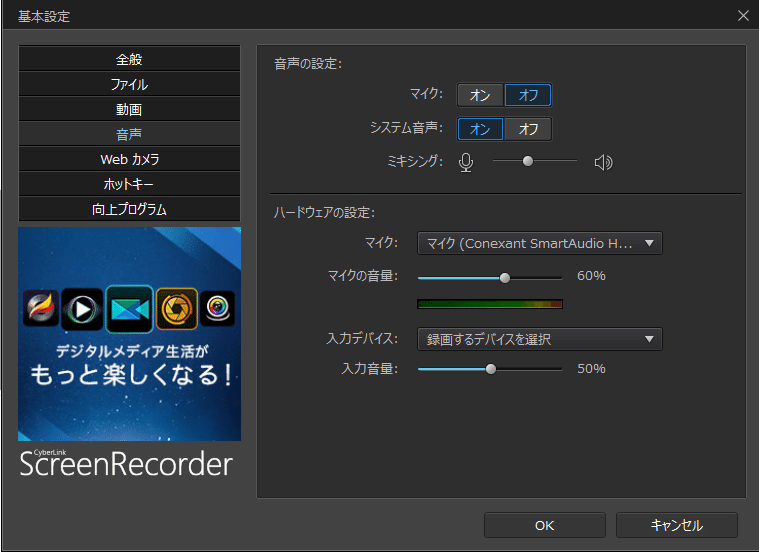Image resolution: width=759 pixels, height=552 pixels.
Task: Click the 入力音量 slider handle
Action: tap(491, 369)
